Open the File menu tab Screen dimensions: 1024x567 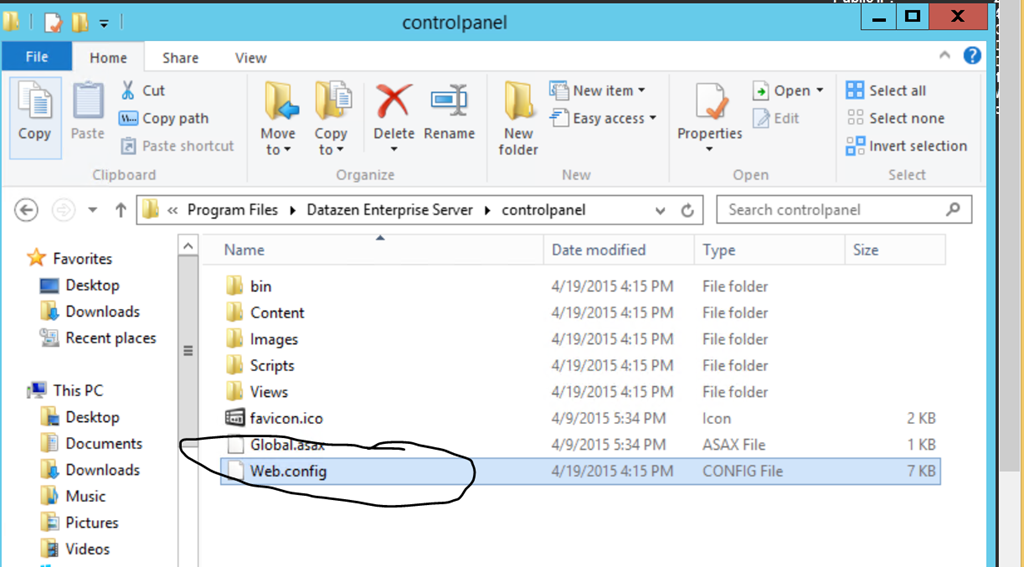(x=37, y=57)
